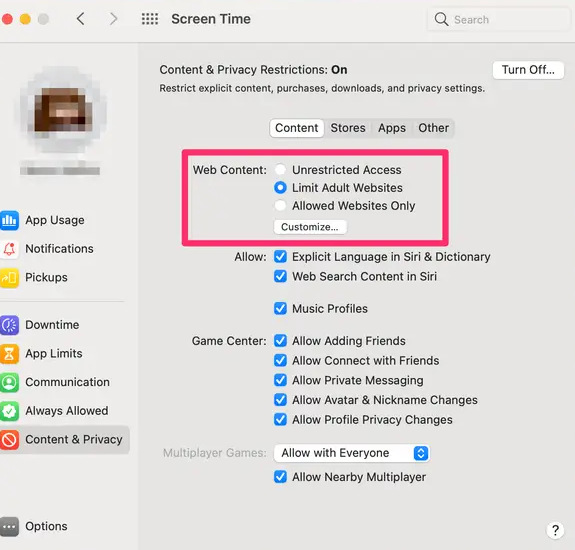
Task: Click the App Limits hourglass icon
Action: (x=9, y=353)
